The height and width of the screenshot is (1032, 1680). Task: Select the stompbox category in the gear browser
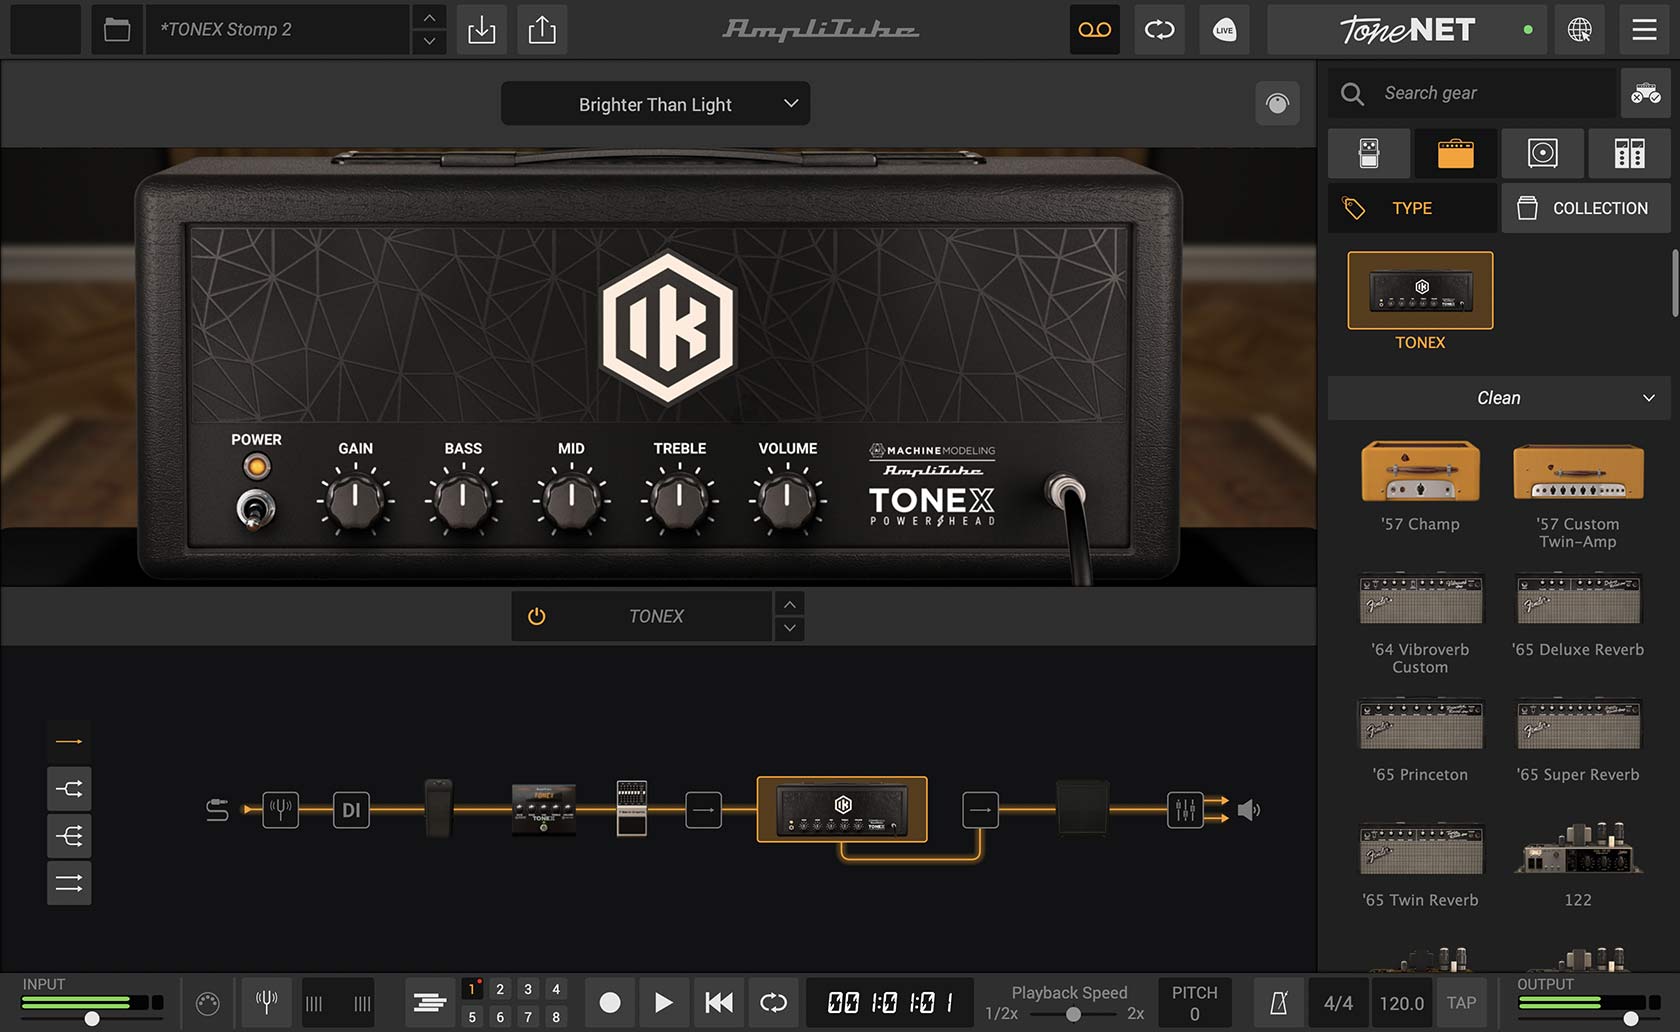coord(1369,153)
